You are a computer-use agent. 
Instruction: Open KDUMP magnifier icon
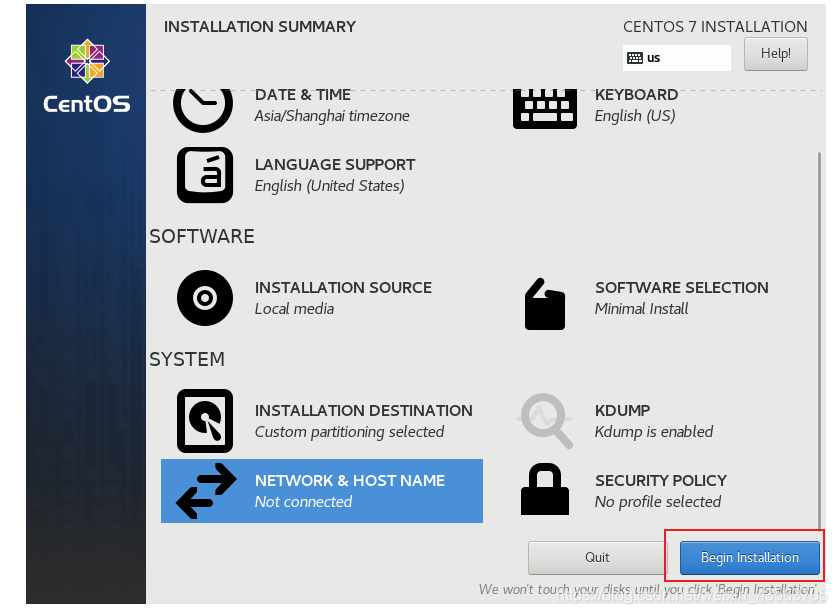545,421
